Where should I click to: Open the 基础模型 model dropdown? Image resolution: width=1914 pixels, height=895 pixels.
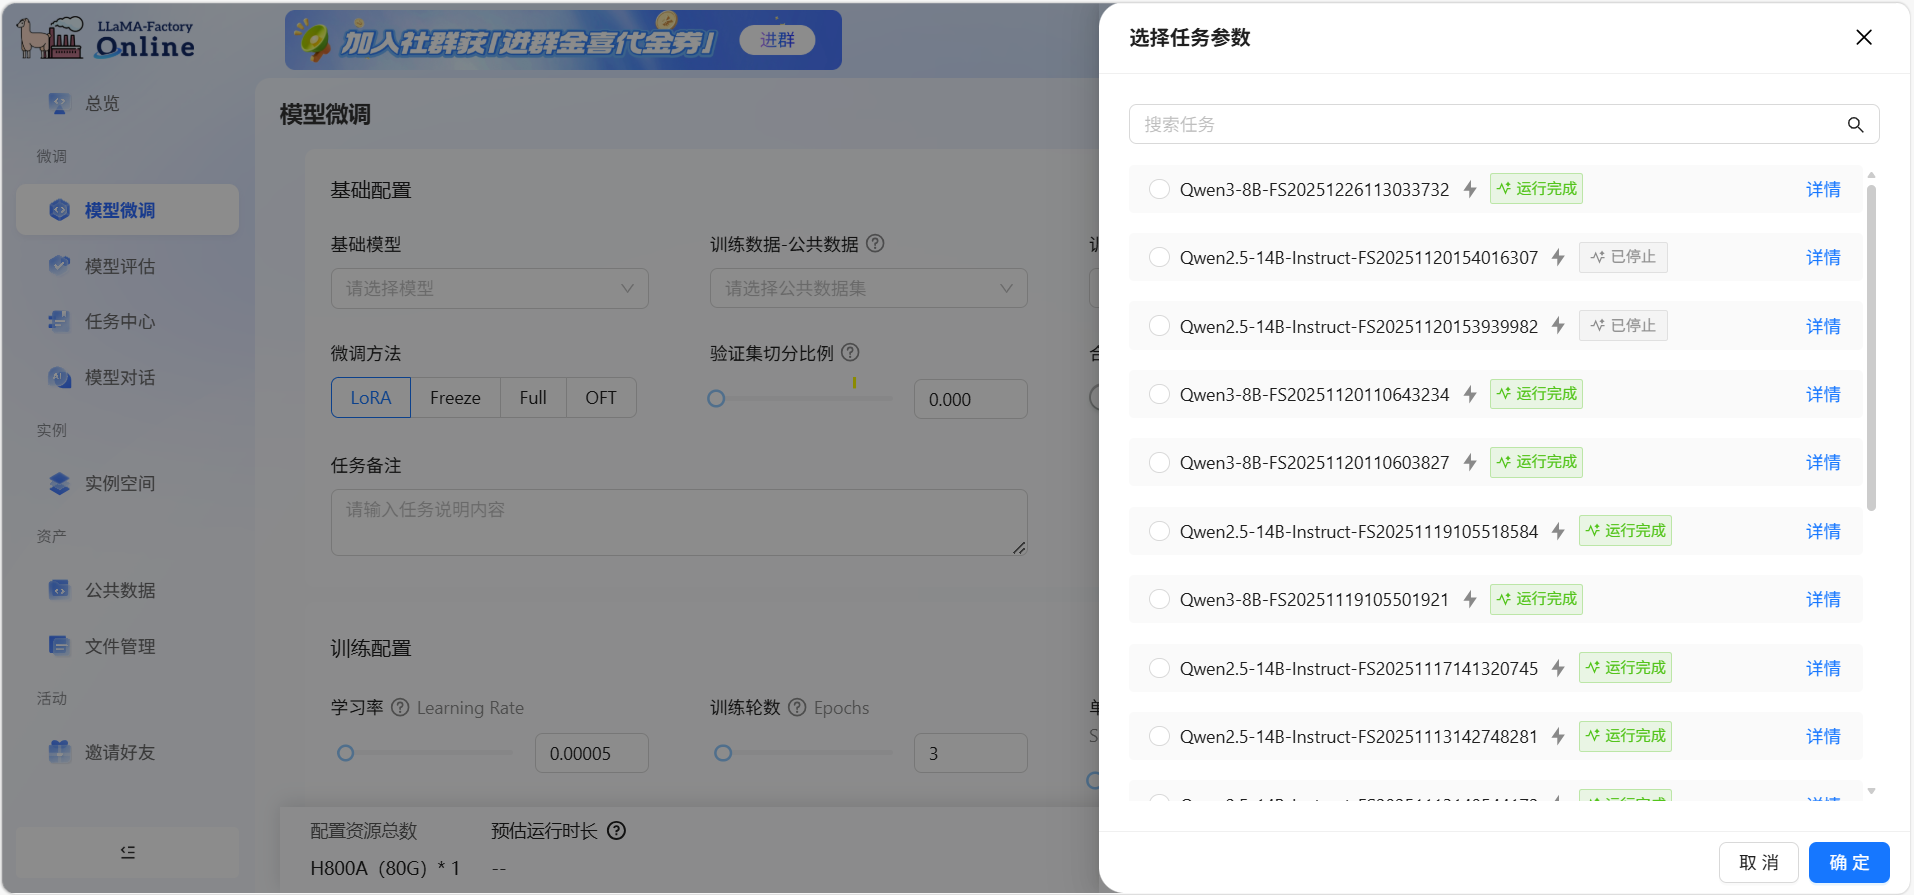pyautogui.click(x=490, y=288)
